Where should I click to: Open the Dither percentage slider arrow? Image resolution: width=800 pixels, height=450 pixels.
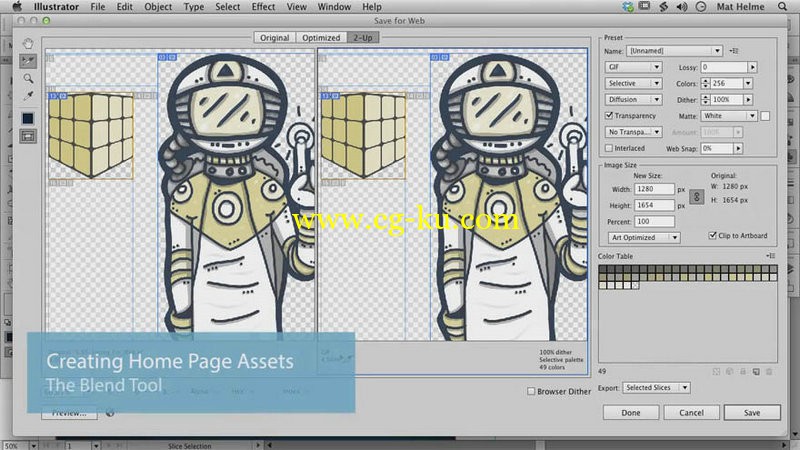tap(748, 99)
